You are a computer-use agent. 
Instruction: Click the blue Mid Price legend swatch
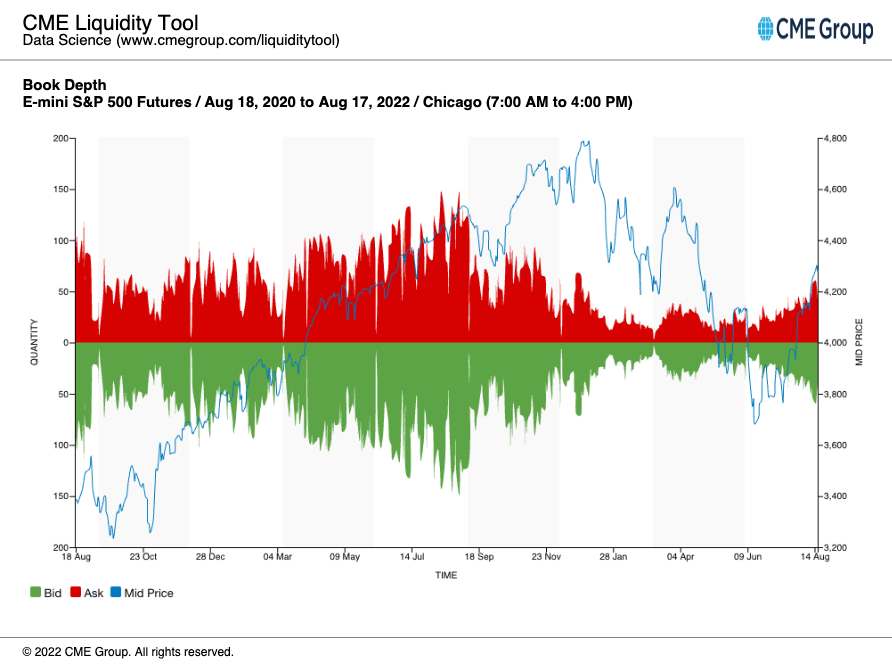[116, 592]
